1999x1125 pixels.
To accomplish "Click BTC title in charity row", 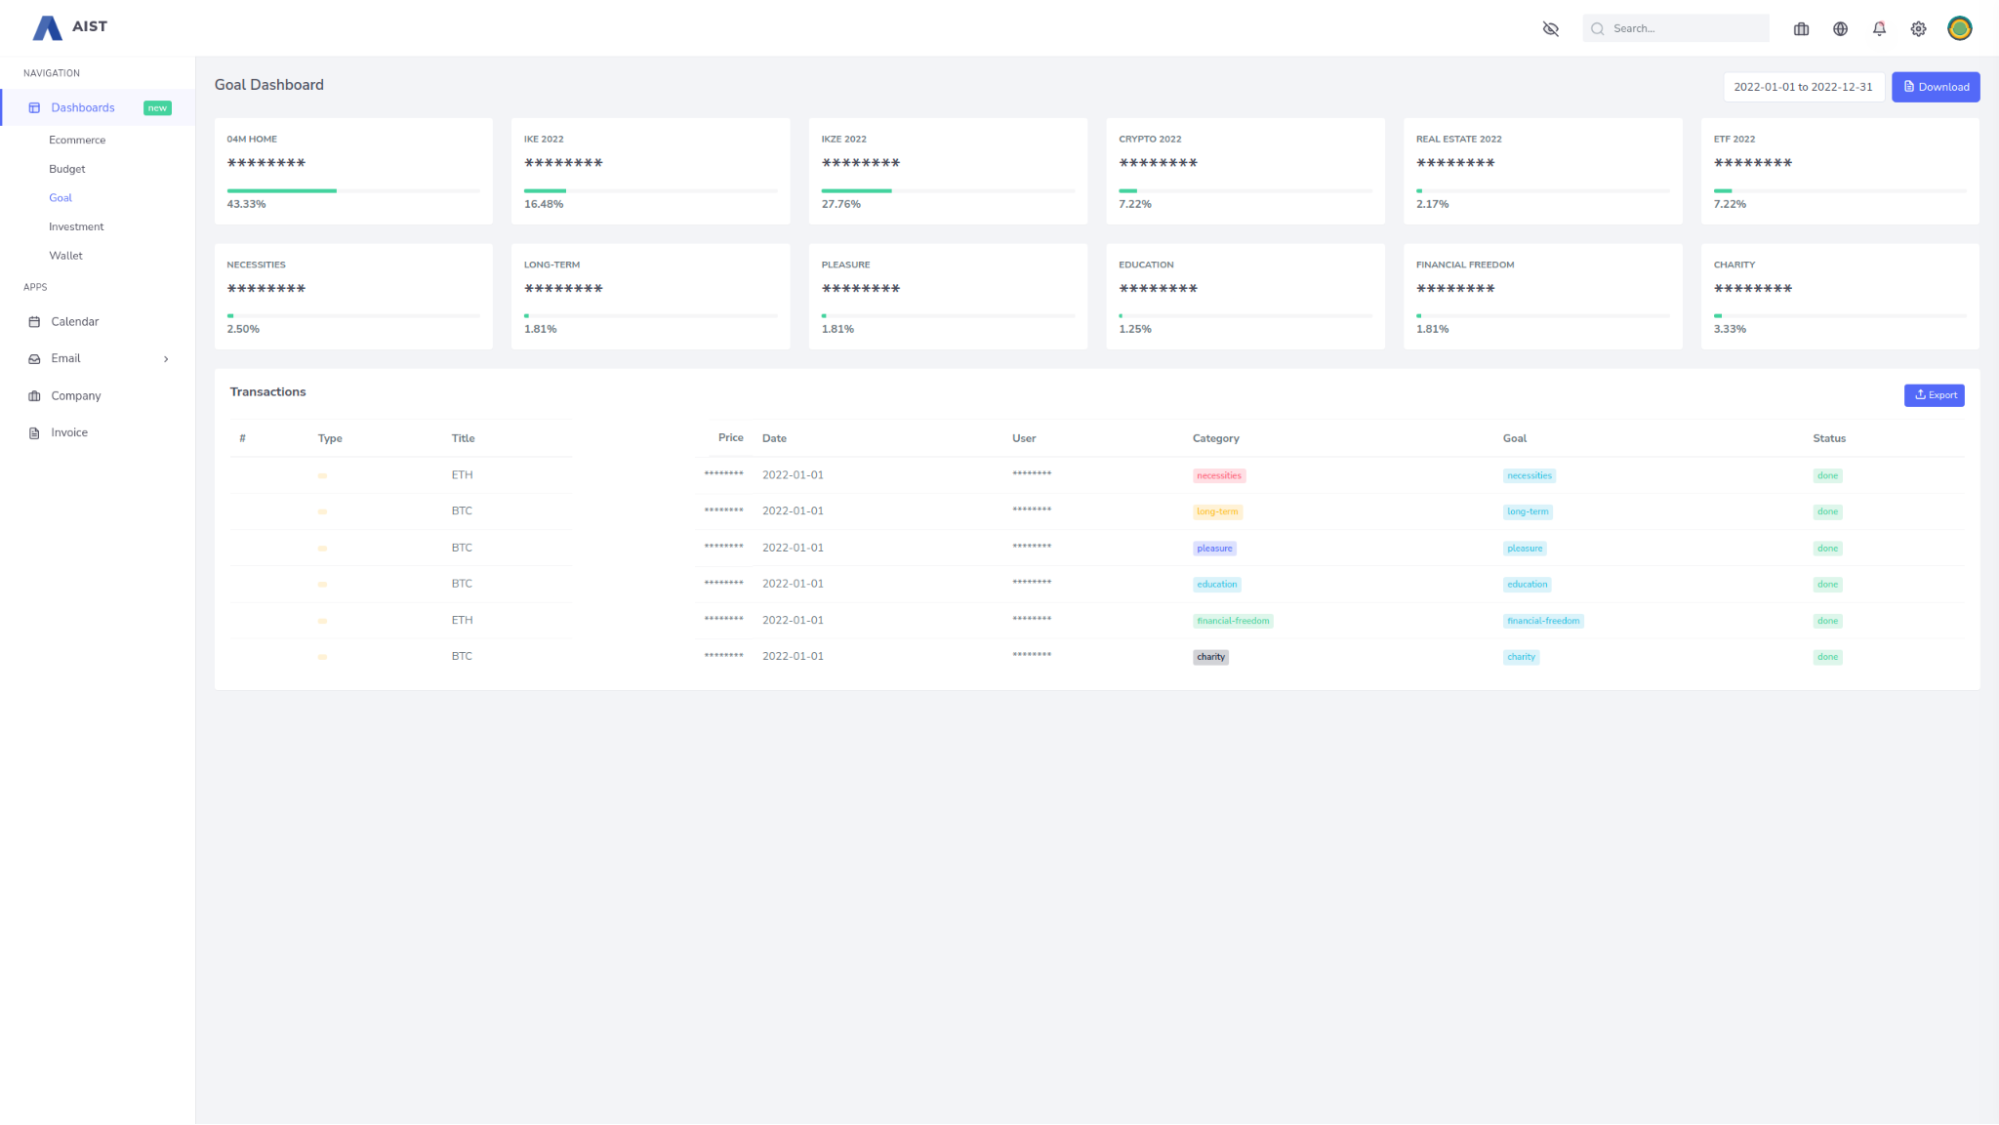I will (461, 657).
